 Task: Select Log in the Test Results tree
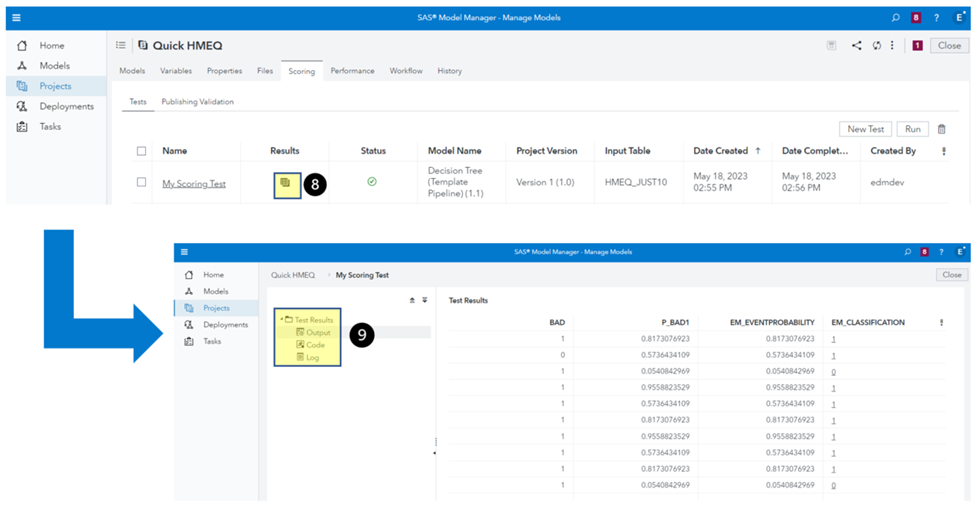(x=313, y=356)
